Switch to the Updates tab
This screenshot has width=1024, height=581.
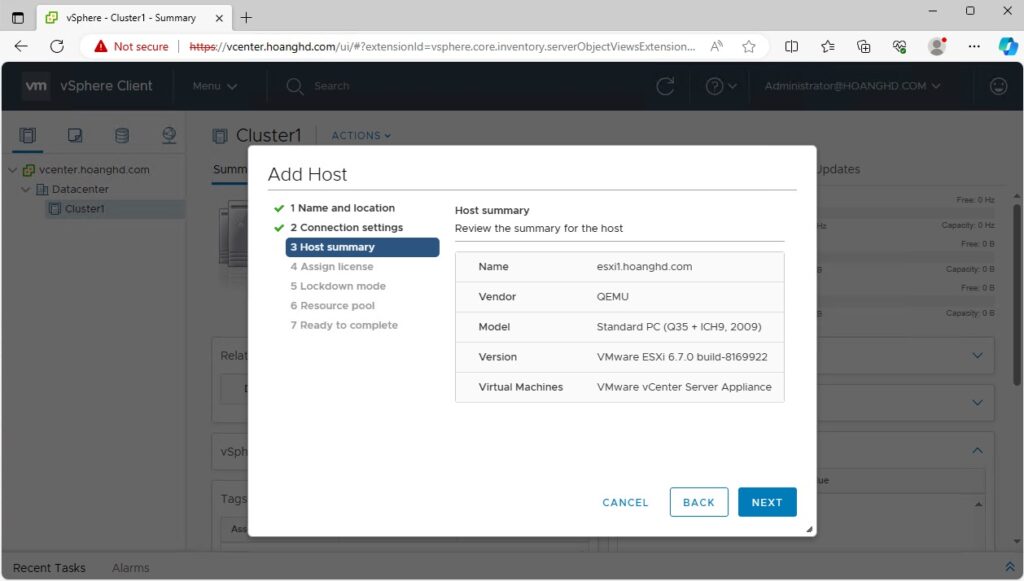pos(839,169)
